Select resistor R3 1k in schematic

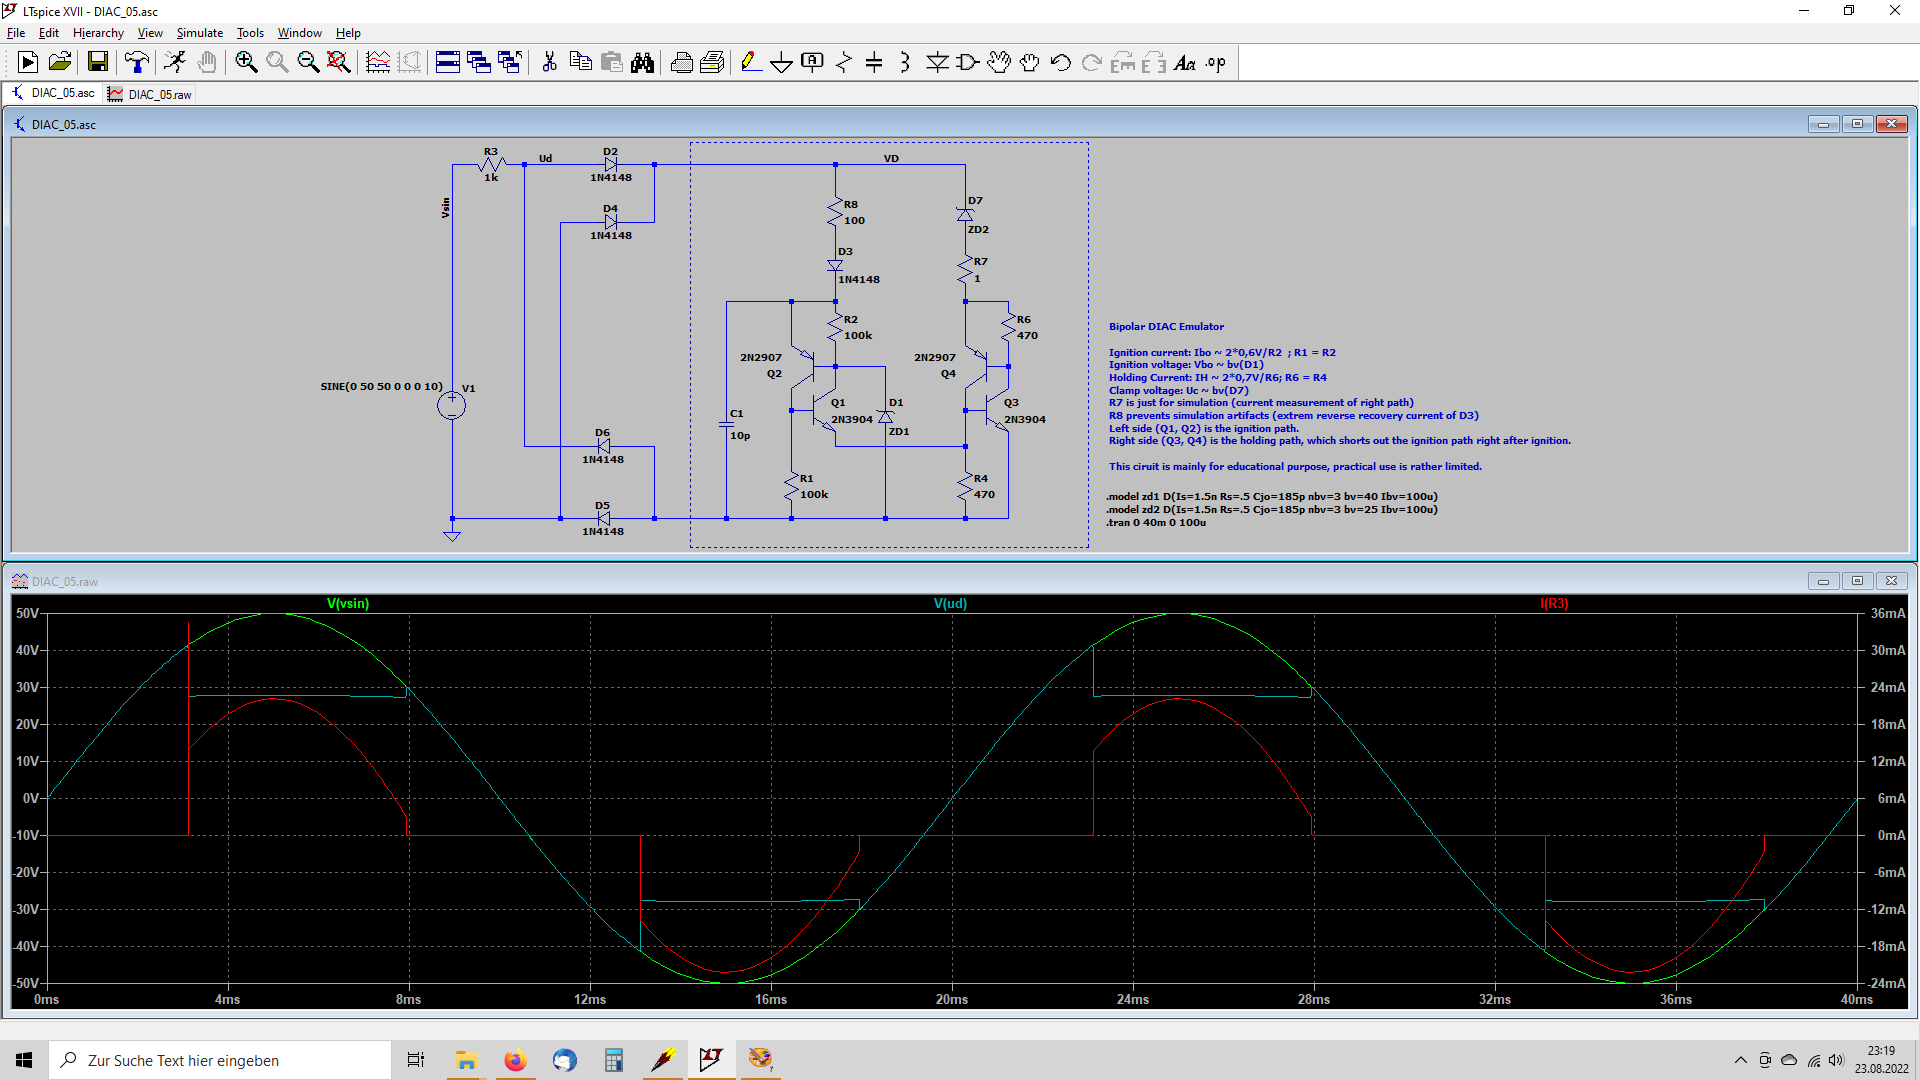(x=491, y=164)
